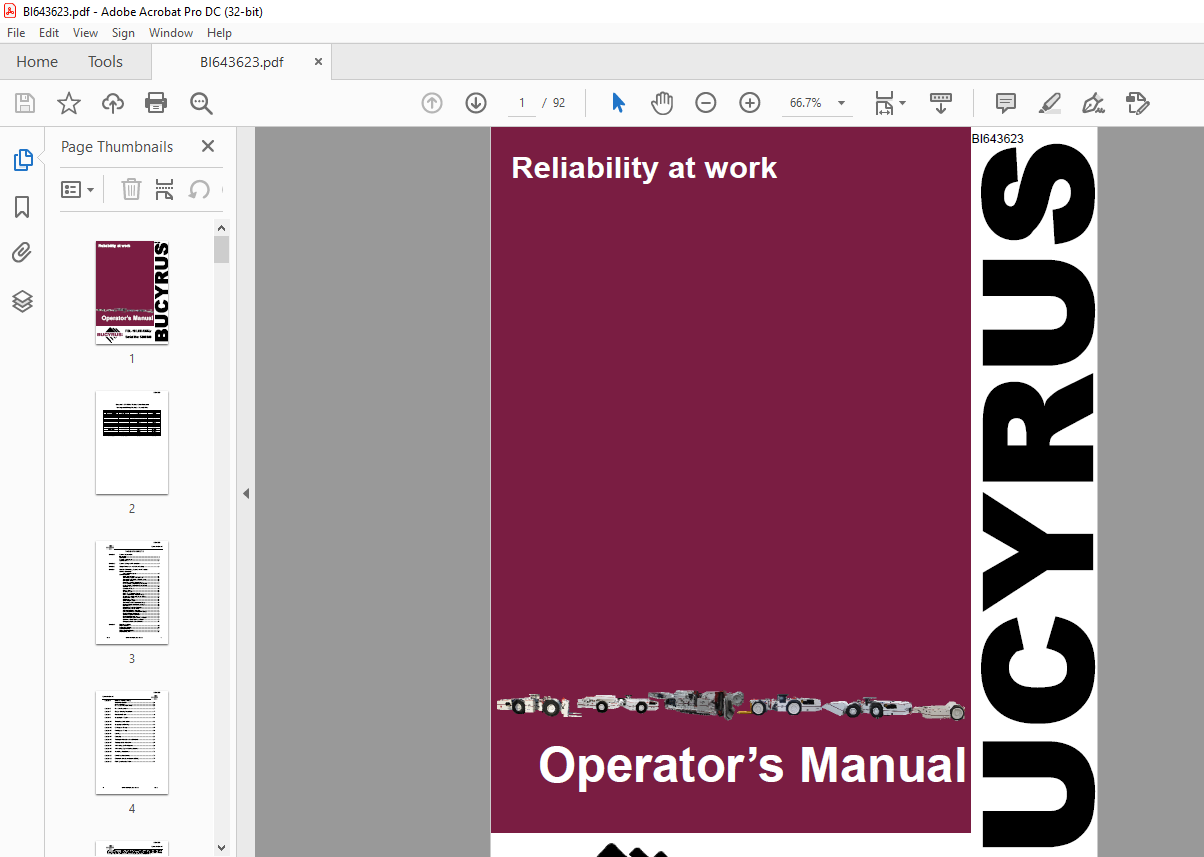Click the 'Reliability at work' heading

tap(644, 168)
